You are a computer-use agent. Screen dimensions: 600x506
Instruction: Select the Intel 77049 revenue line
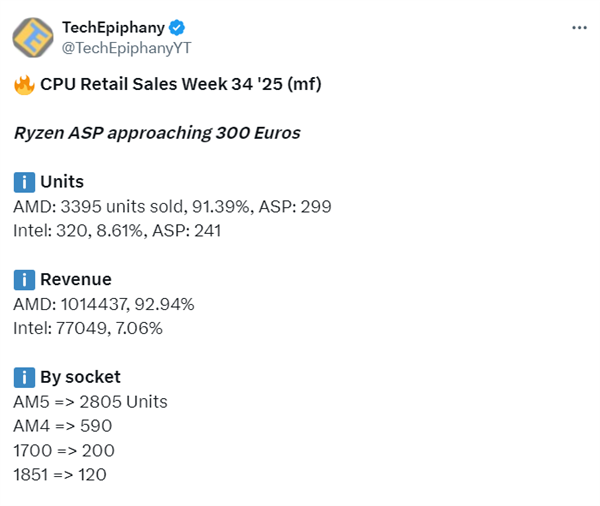click(x=88, y=328)
